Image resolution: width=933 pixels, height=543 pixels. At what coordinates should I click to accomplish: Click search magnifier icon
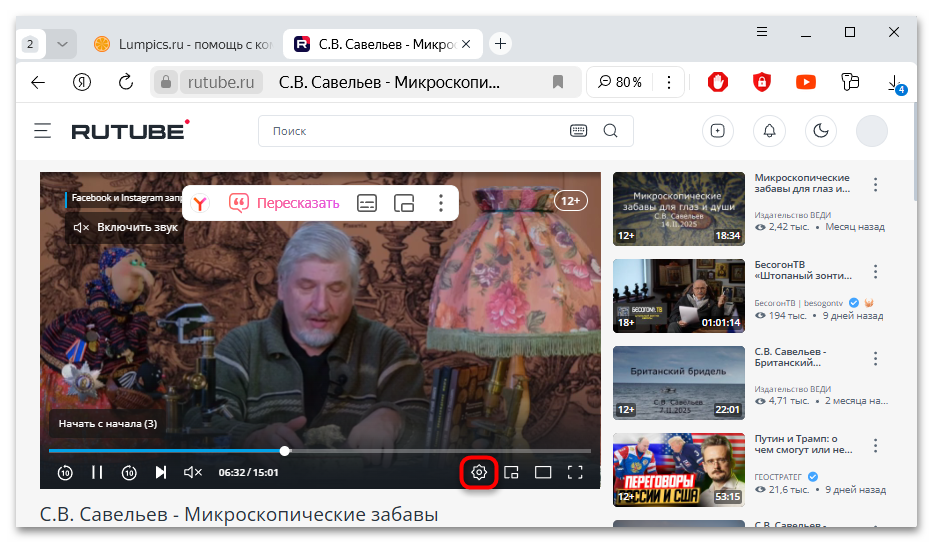(x=610, y=131)
